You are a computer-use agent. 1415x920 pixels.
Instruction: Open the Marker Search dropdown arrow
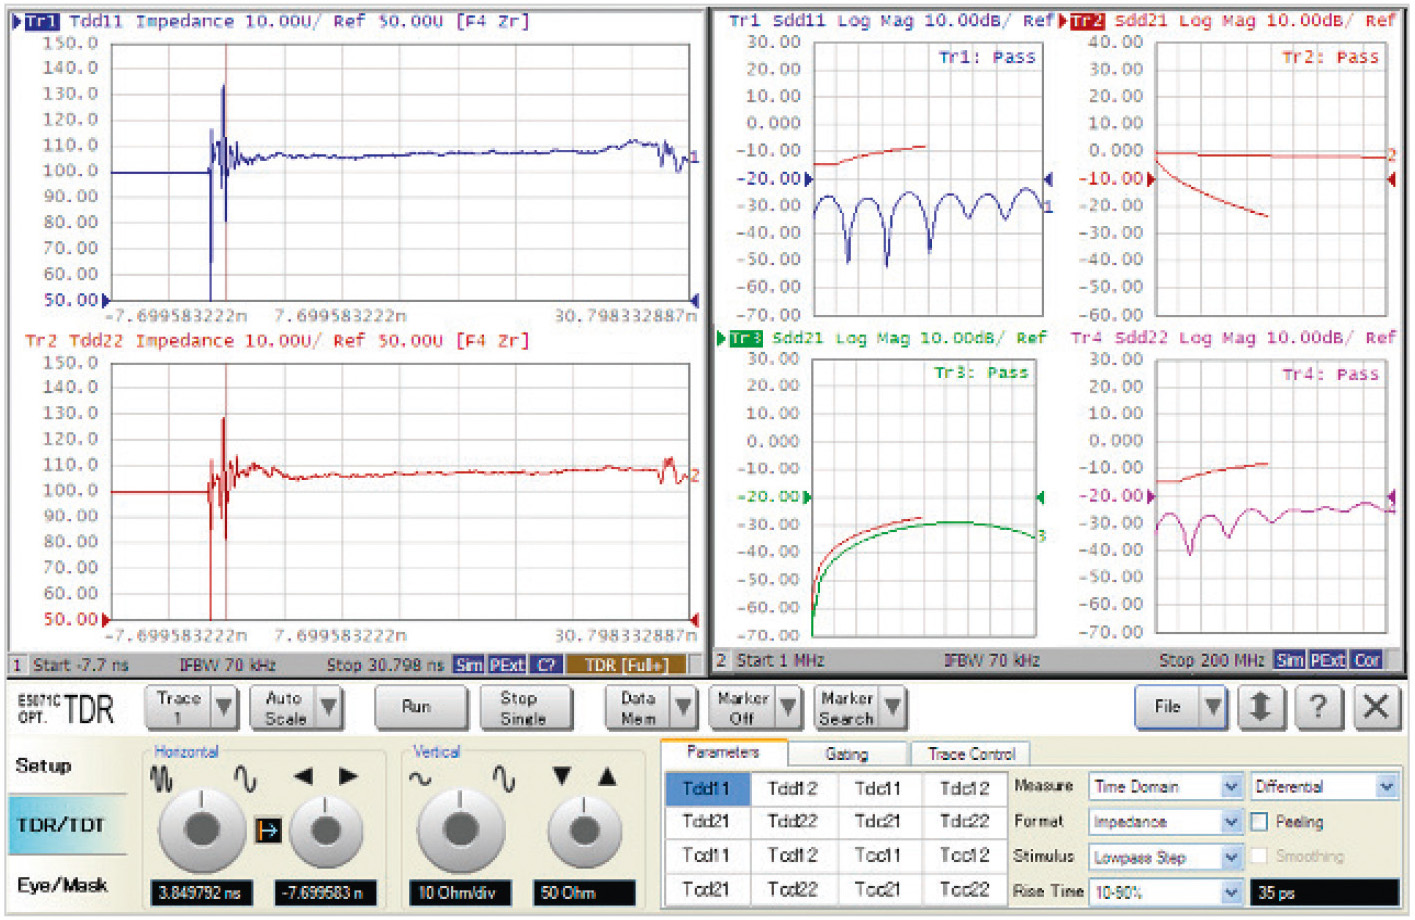[893, 708]
